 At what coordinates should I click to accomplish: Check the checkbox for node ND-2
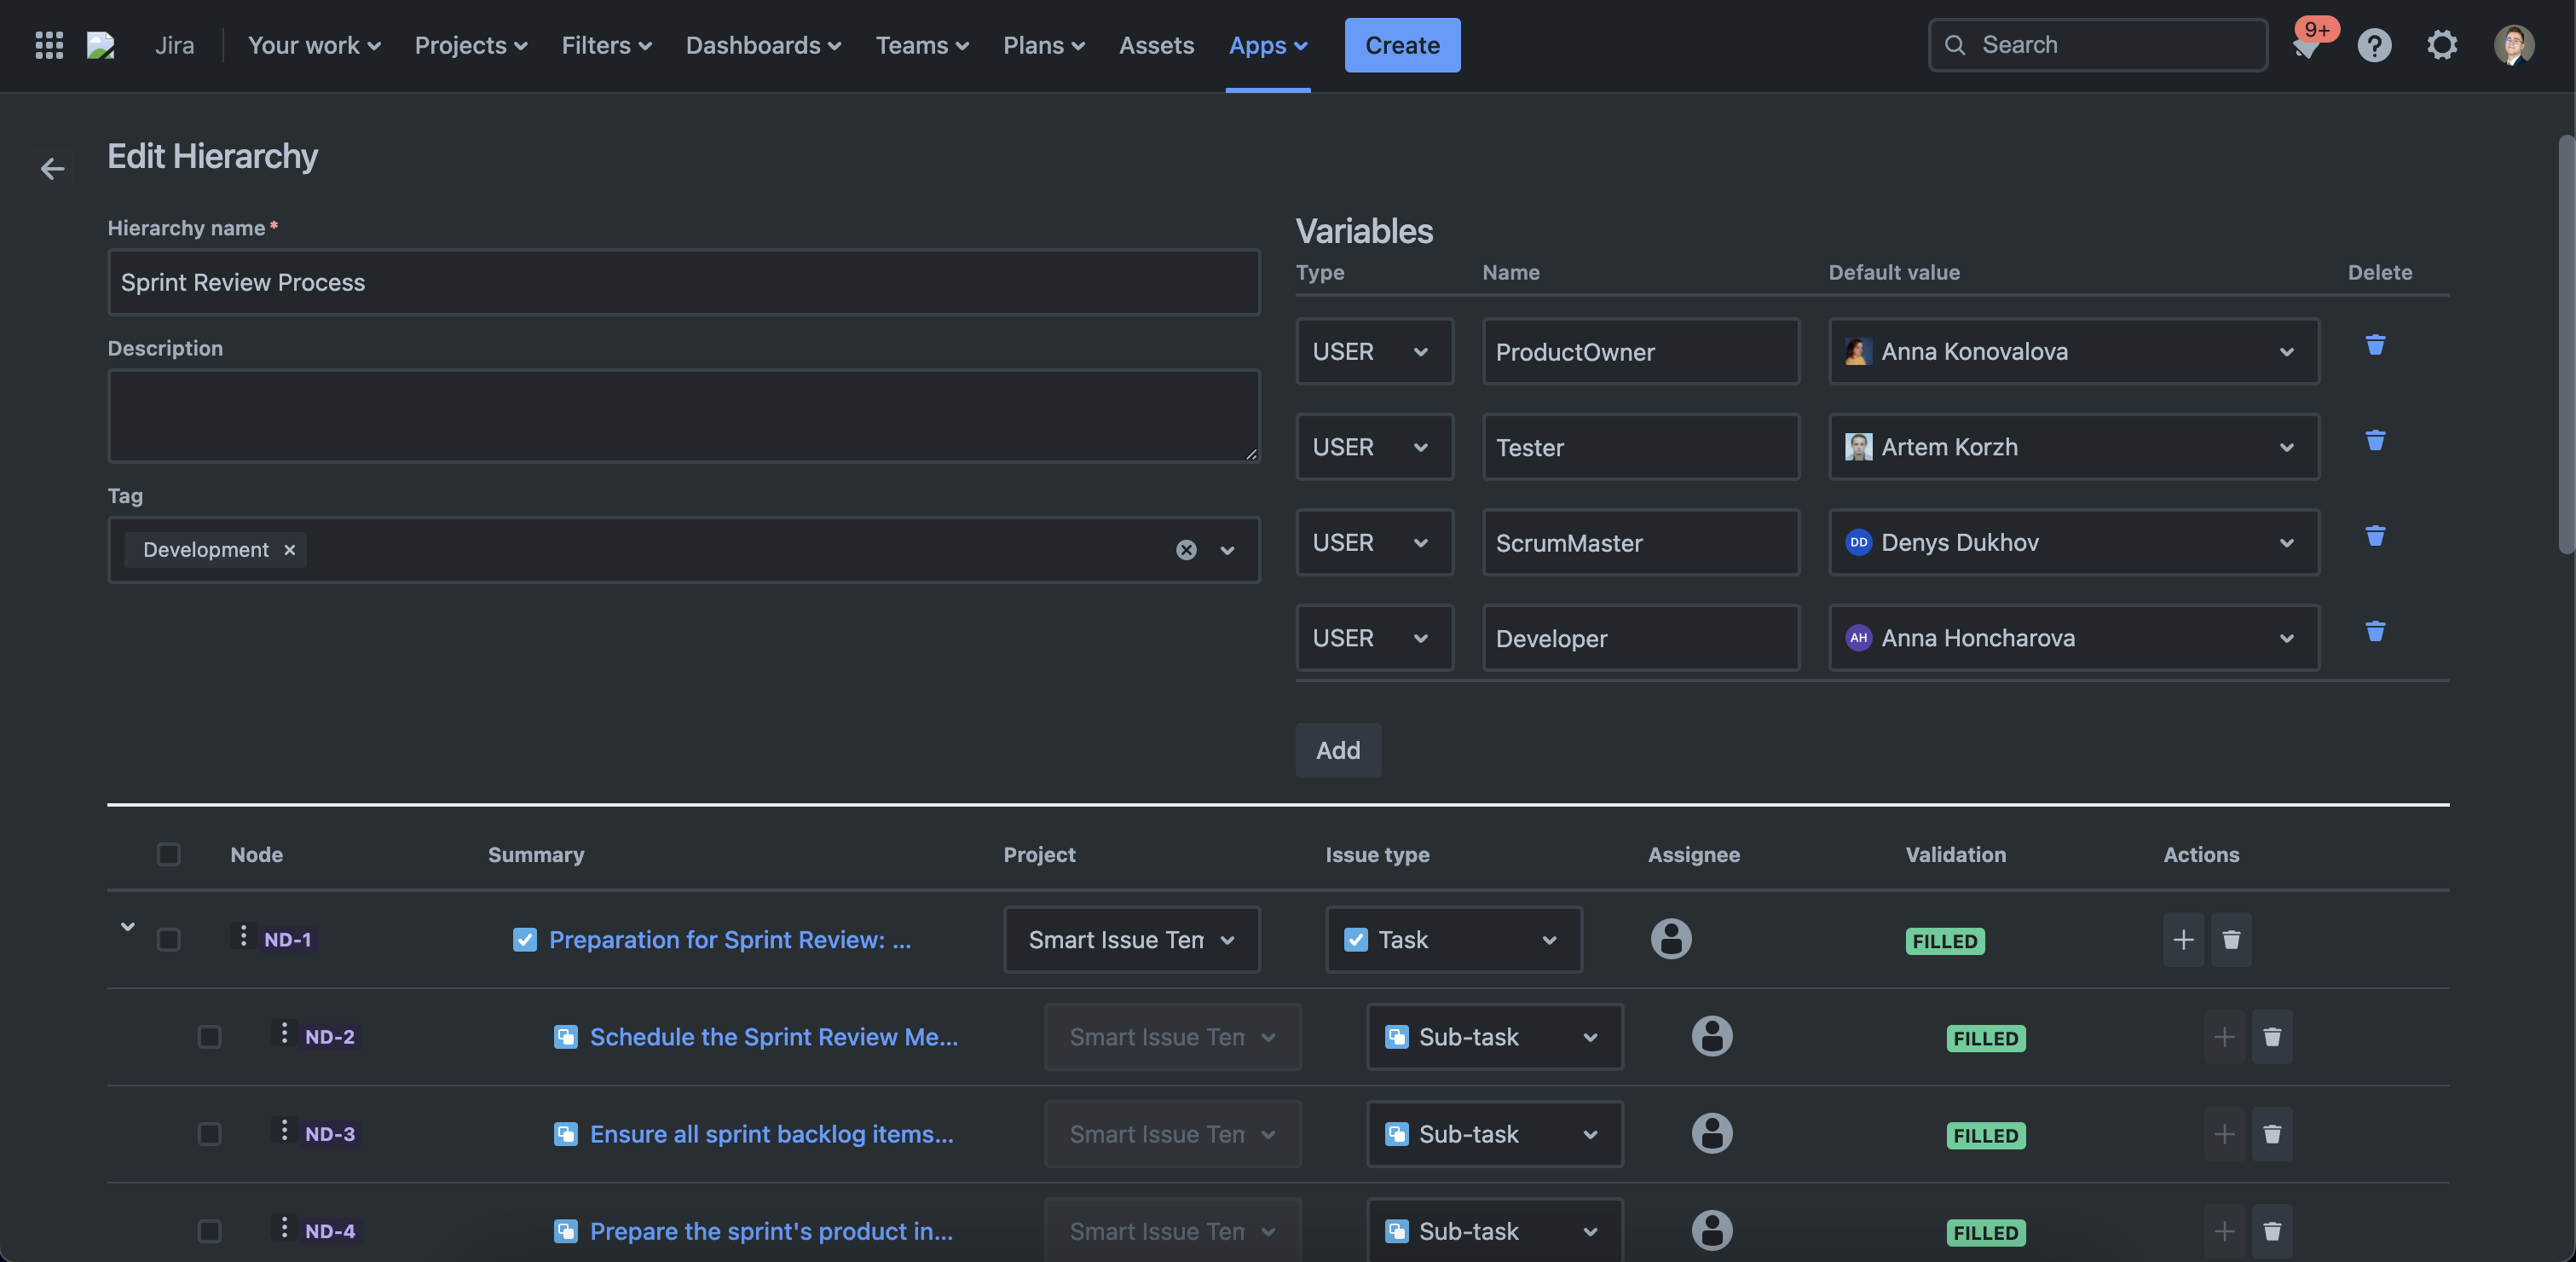tap(209, 1036)
